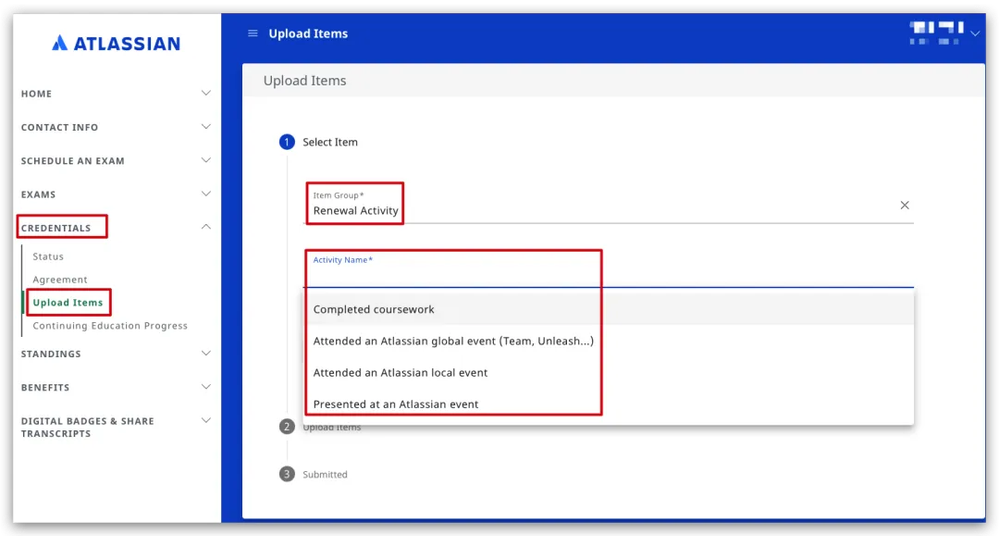Select Upload Items in the sidebar
Viewport: 999px width, 536px height.
[68, 303]
